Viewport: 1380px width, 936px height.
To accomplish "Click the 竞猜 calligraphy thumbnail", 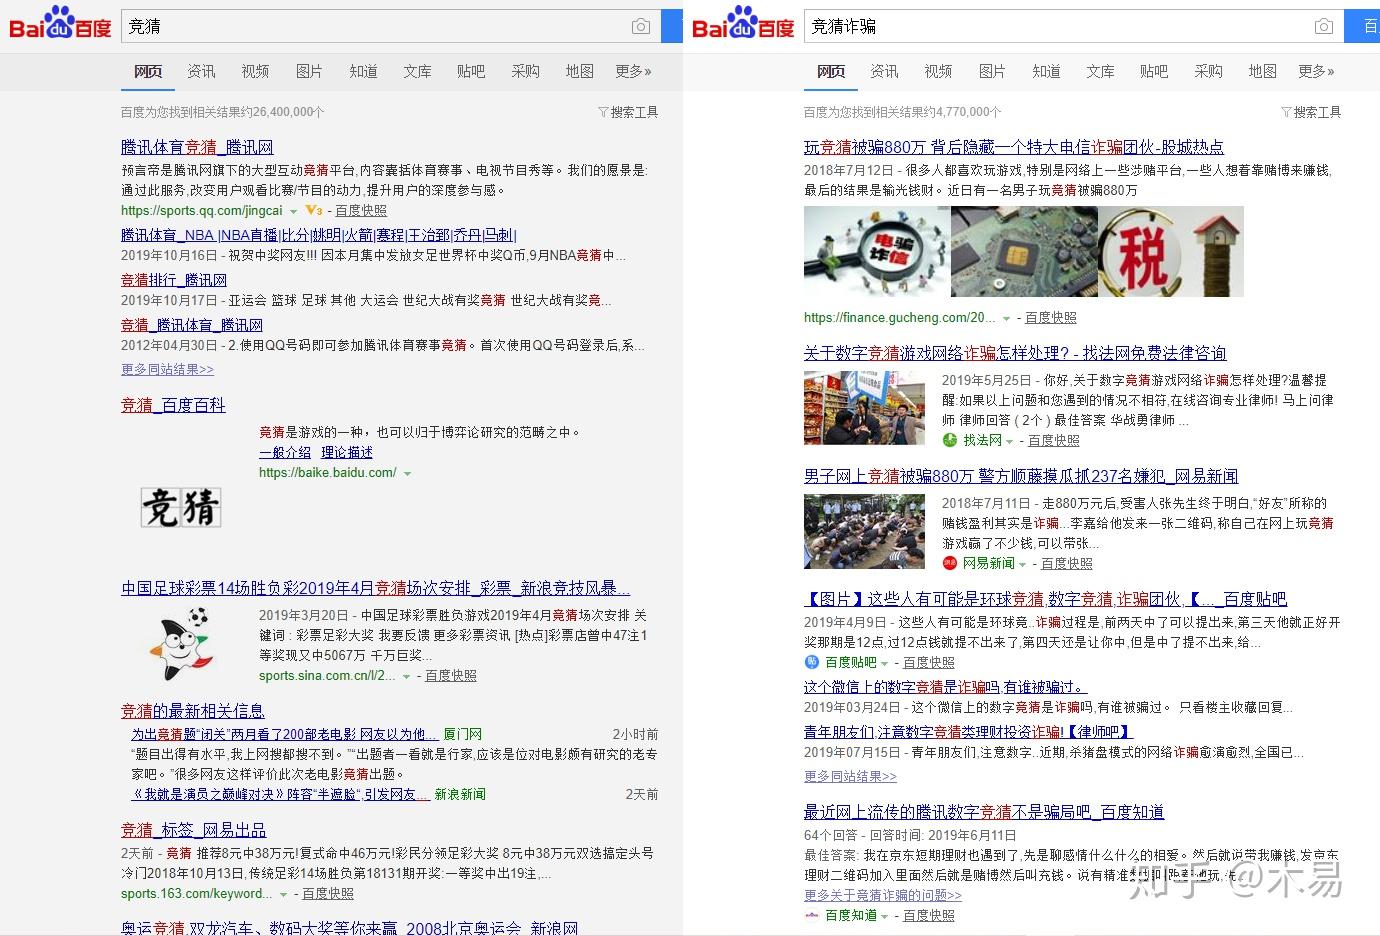I will pos(181,507).
